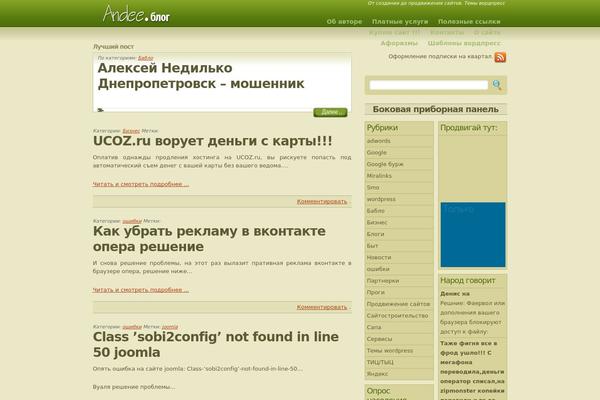The height and width of the screenshot is (400, 600).
Task: Select the Яндекс rubric
Action: point(377,374)
